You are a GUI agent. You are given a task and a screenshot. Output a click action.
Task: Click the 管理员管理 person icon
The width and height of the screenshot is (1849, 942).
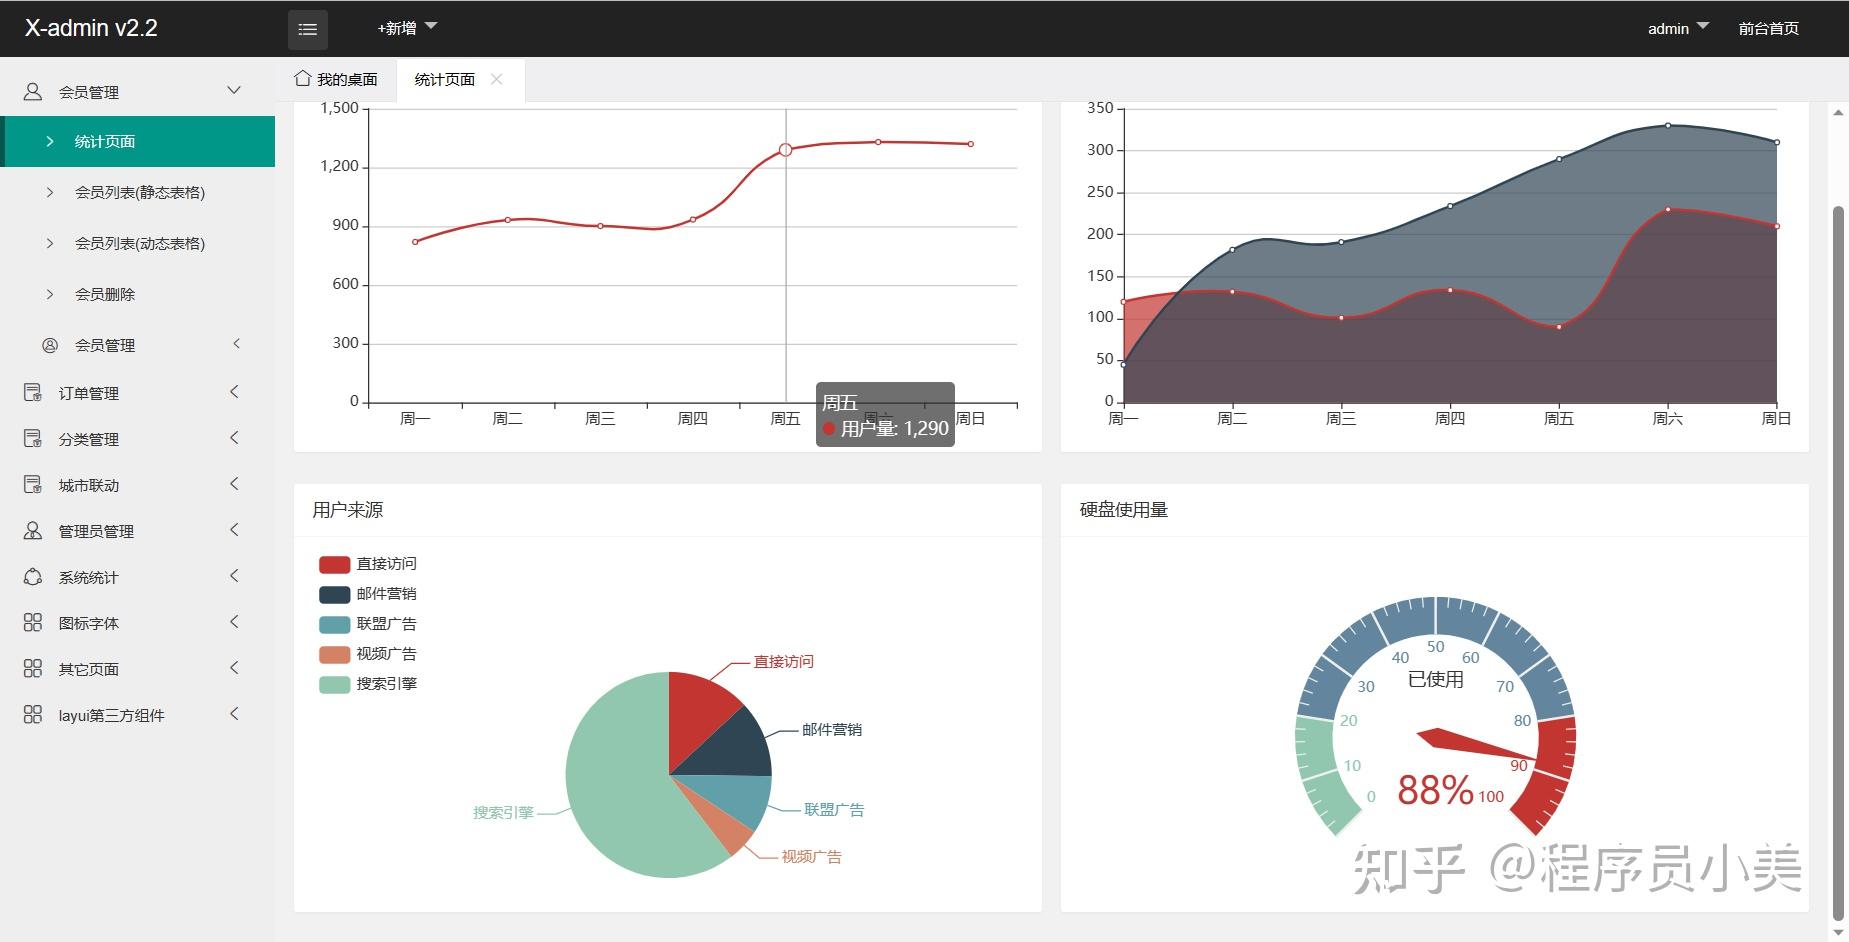point(33,531)
